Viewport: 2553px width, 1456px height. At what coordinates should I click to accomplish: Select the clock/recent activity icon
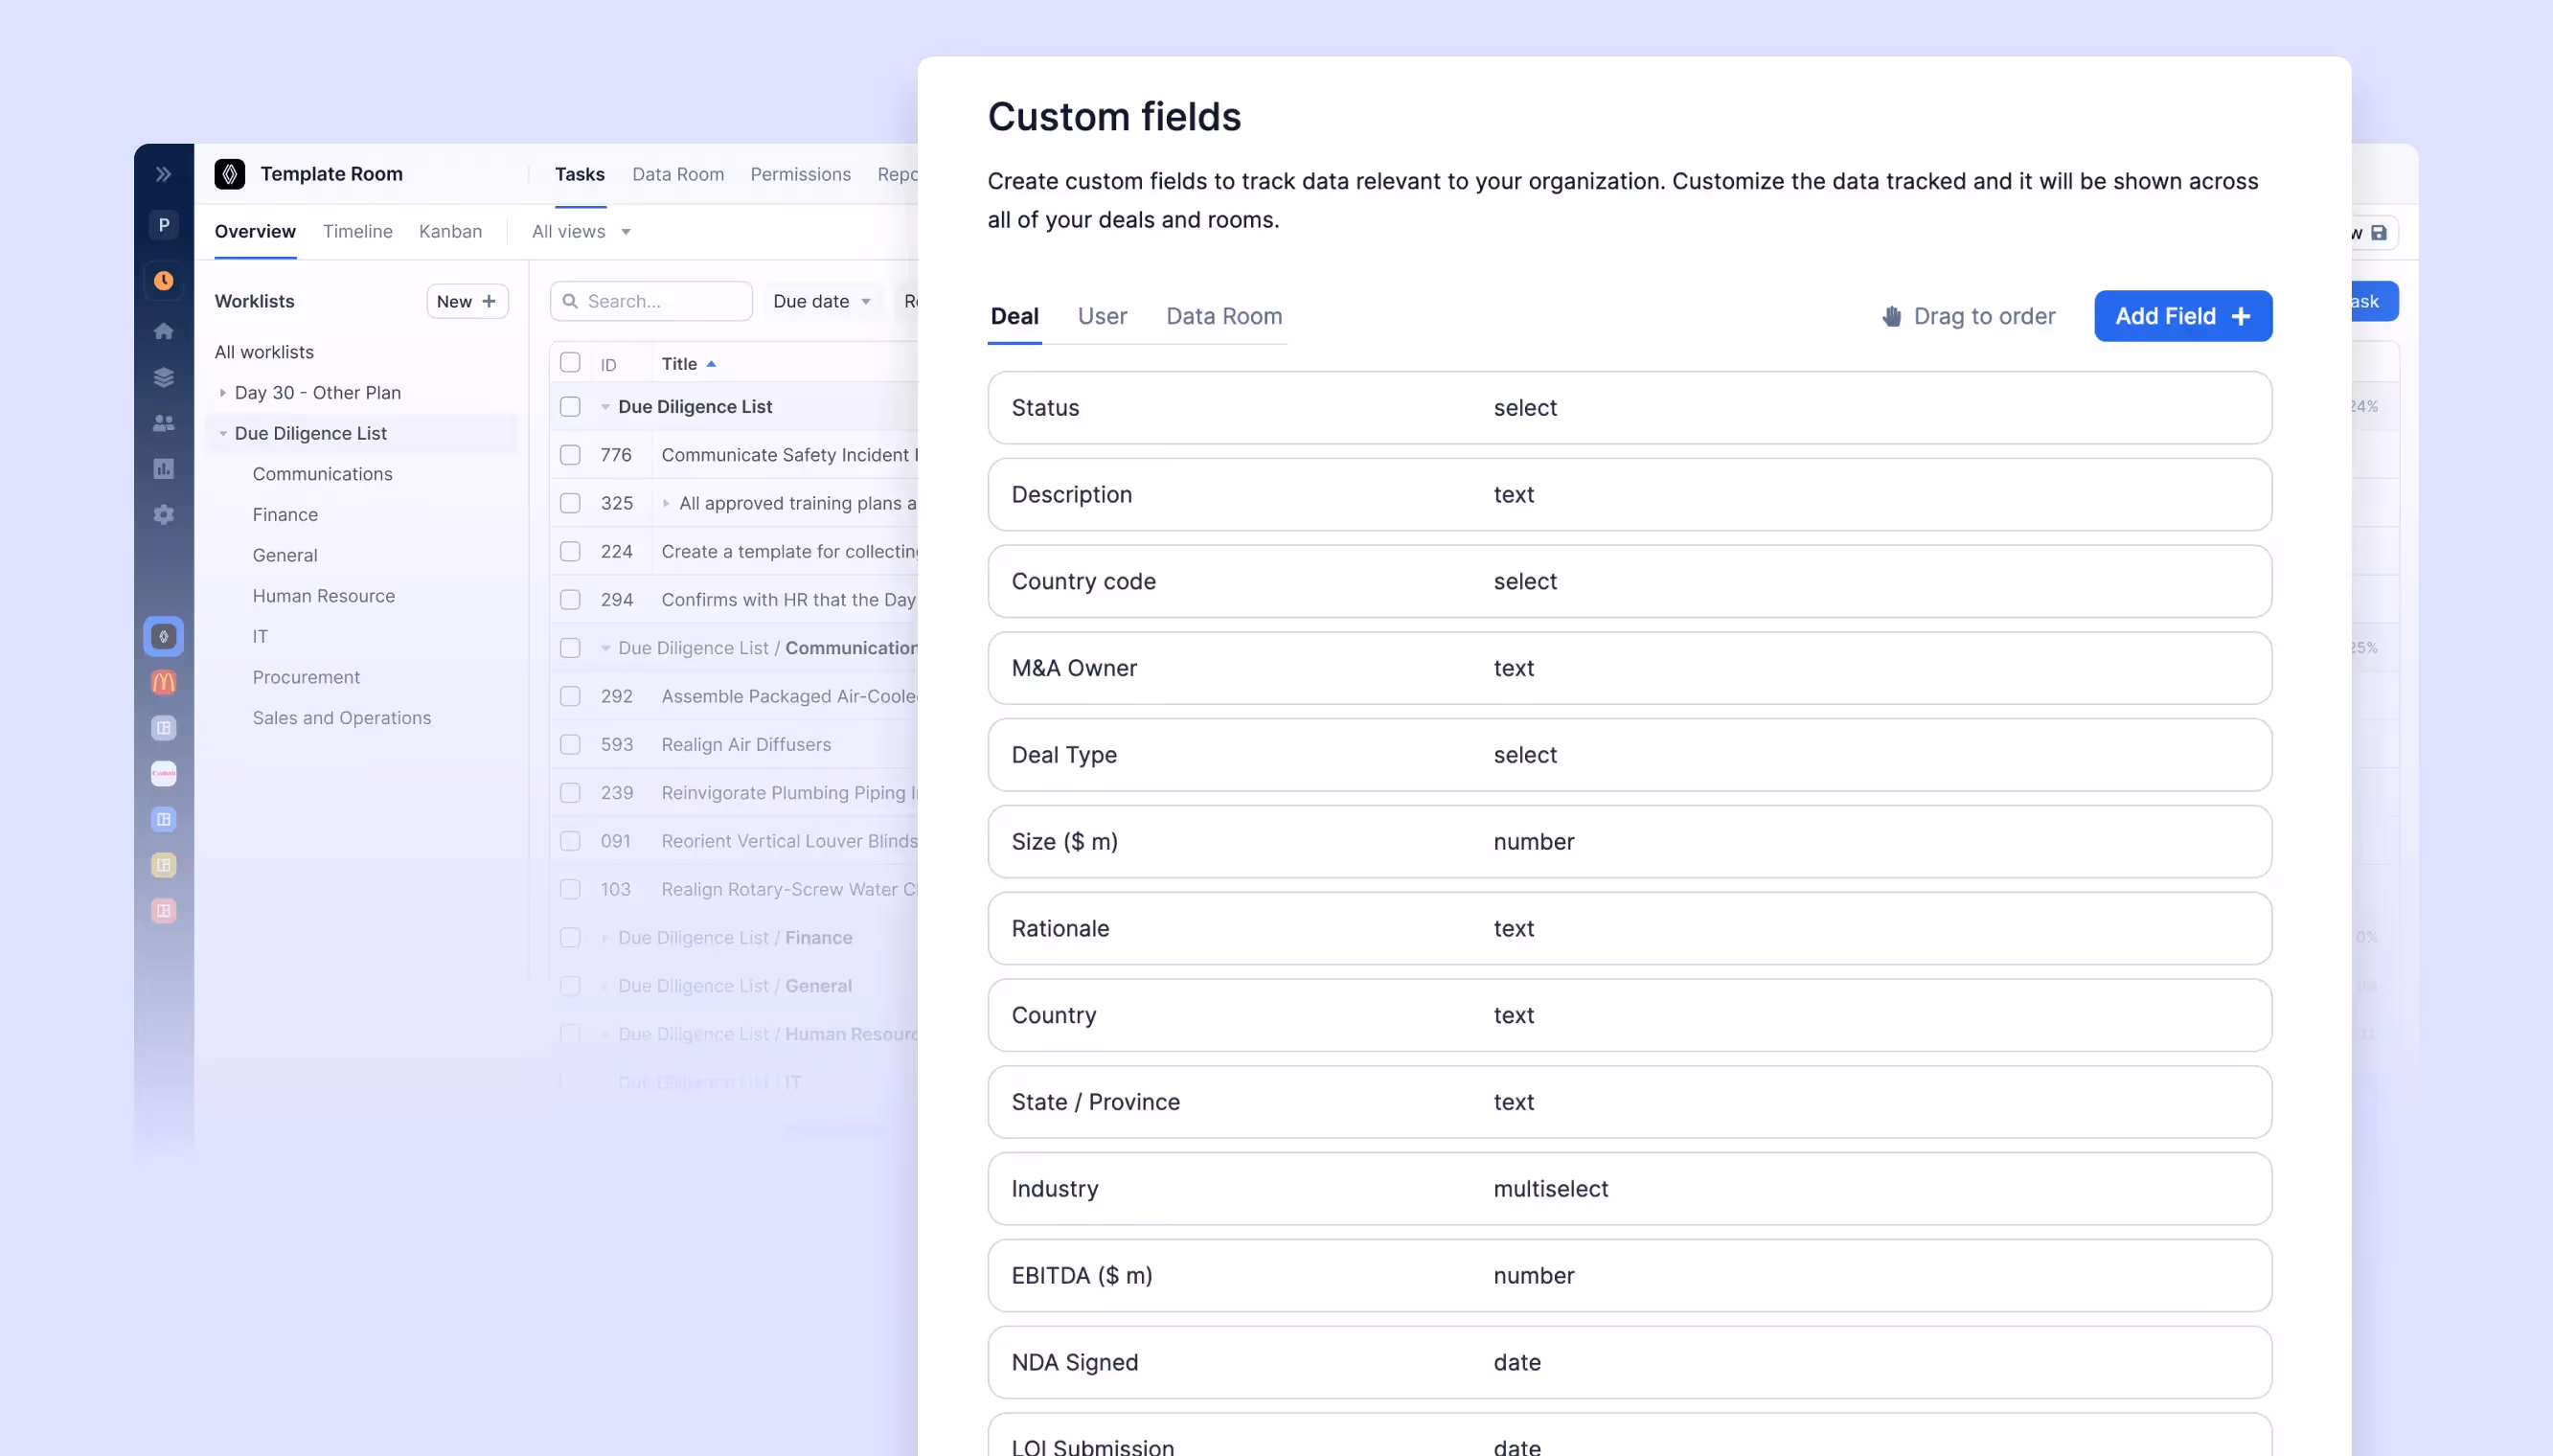coord(163,280)
